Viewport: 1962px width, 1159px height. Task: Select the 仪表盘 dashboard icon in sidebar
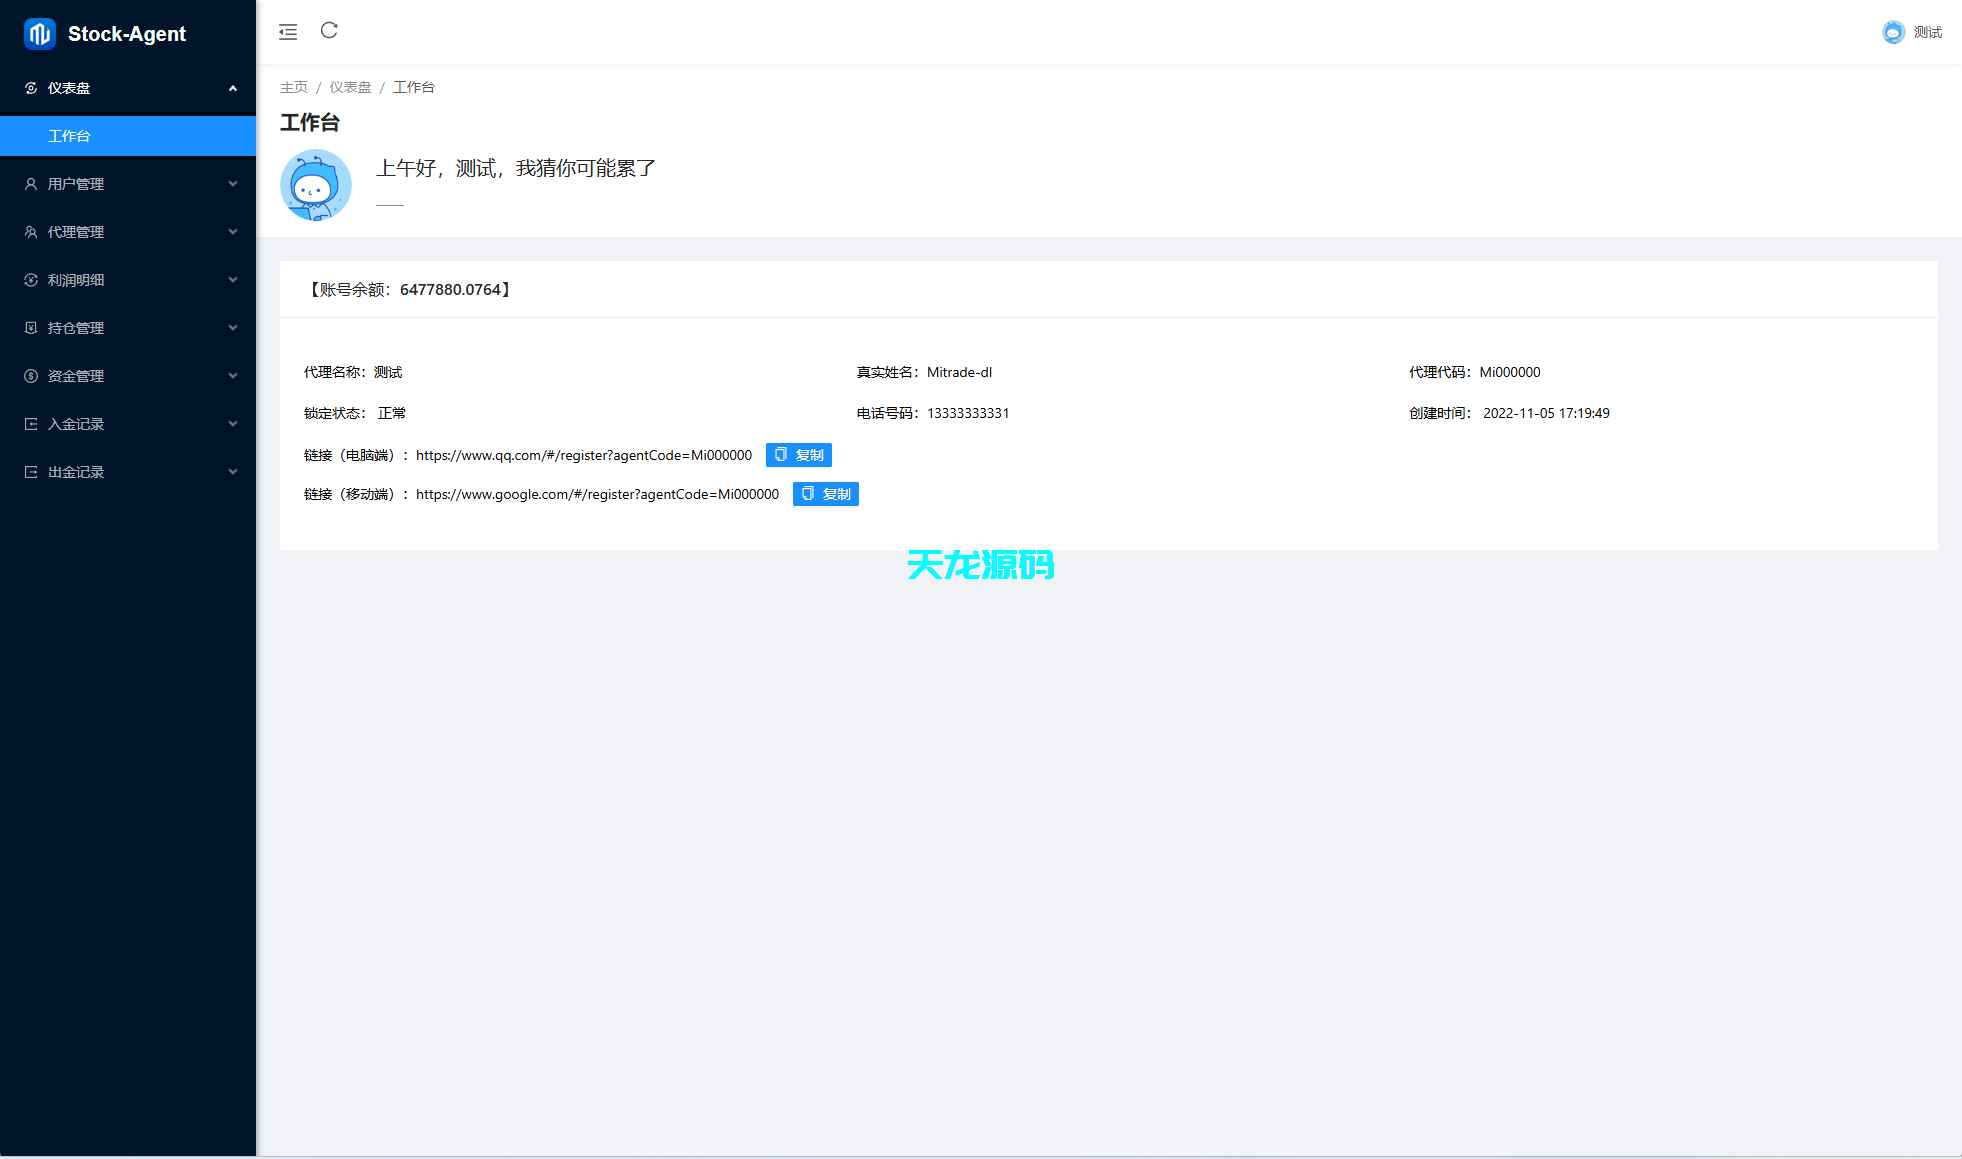tap(31, 88)
